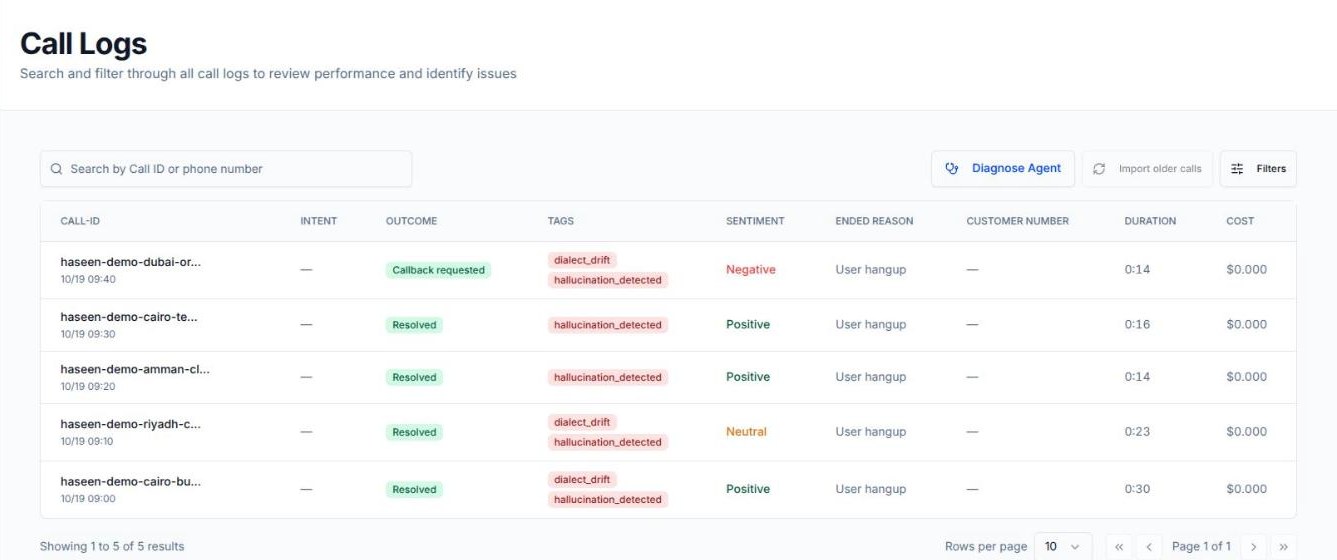Click the Call Logs page heading
Screen dimensions: 1337x560
point(84,43)
